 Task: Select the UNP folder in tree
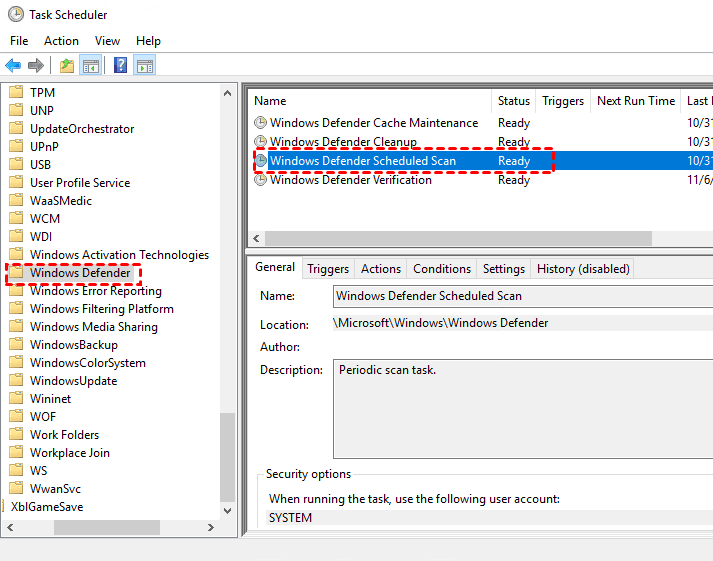pos(42,110)
